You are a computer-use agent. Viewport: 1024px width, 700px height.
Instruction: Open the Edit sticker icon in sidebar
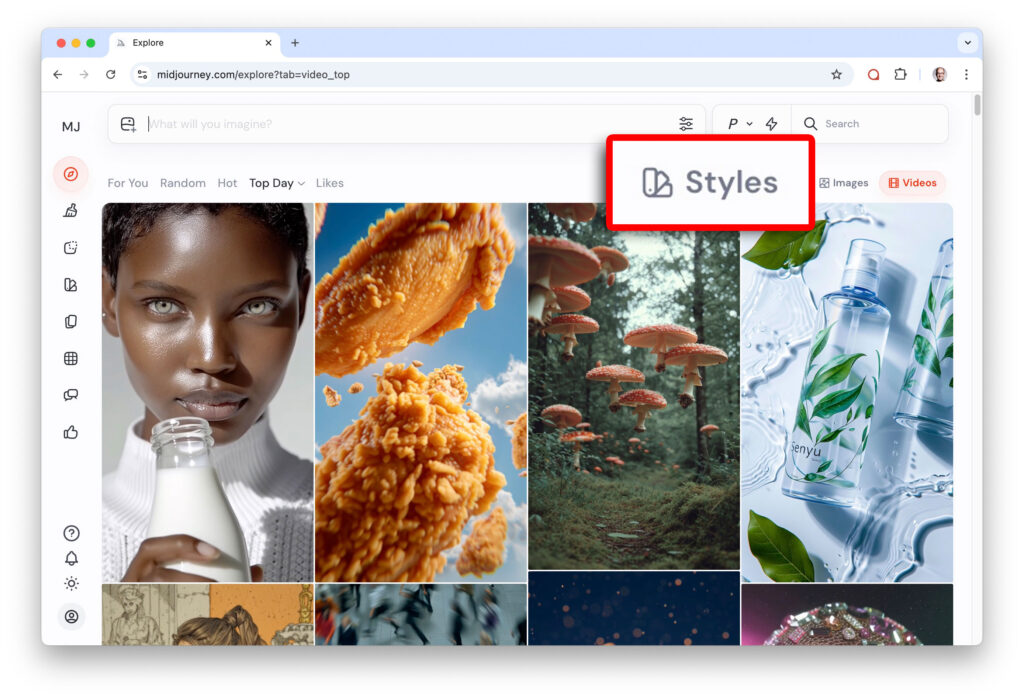coord(70,248)
